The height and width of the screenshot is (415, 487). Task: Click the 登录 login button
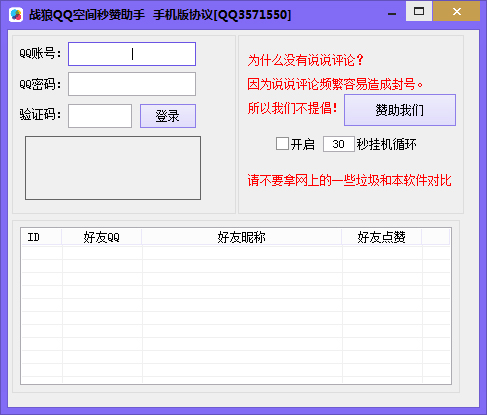pos(168,116)
